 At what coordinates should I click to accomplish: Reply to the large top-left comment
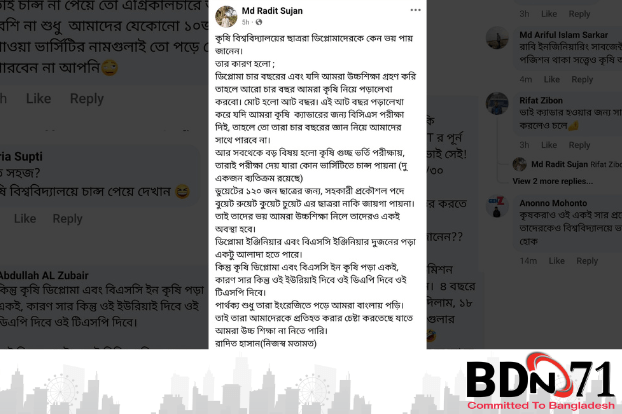[x=86, y=98]
